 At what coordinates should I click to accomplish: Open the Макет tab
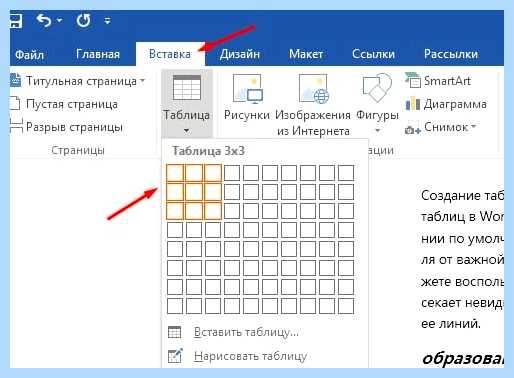pos(306,54)
